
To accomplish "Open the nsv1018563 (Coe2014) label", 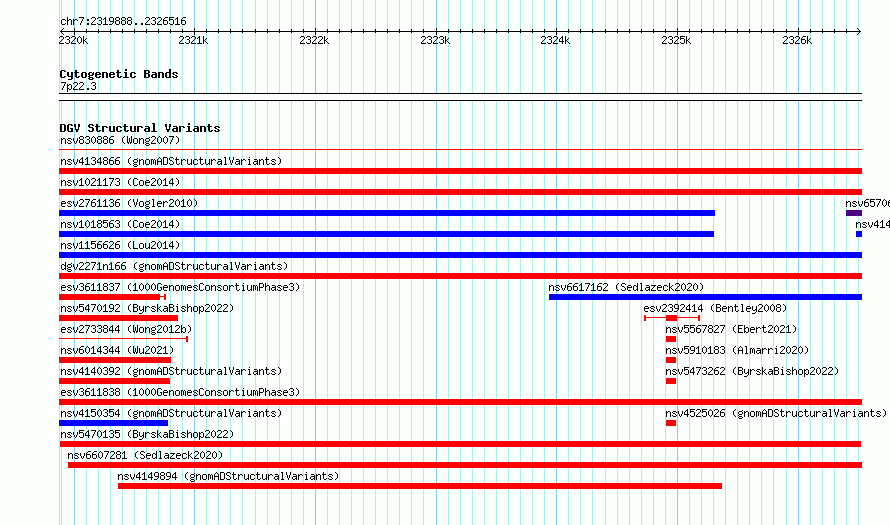I will point(120,224).
